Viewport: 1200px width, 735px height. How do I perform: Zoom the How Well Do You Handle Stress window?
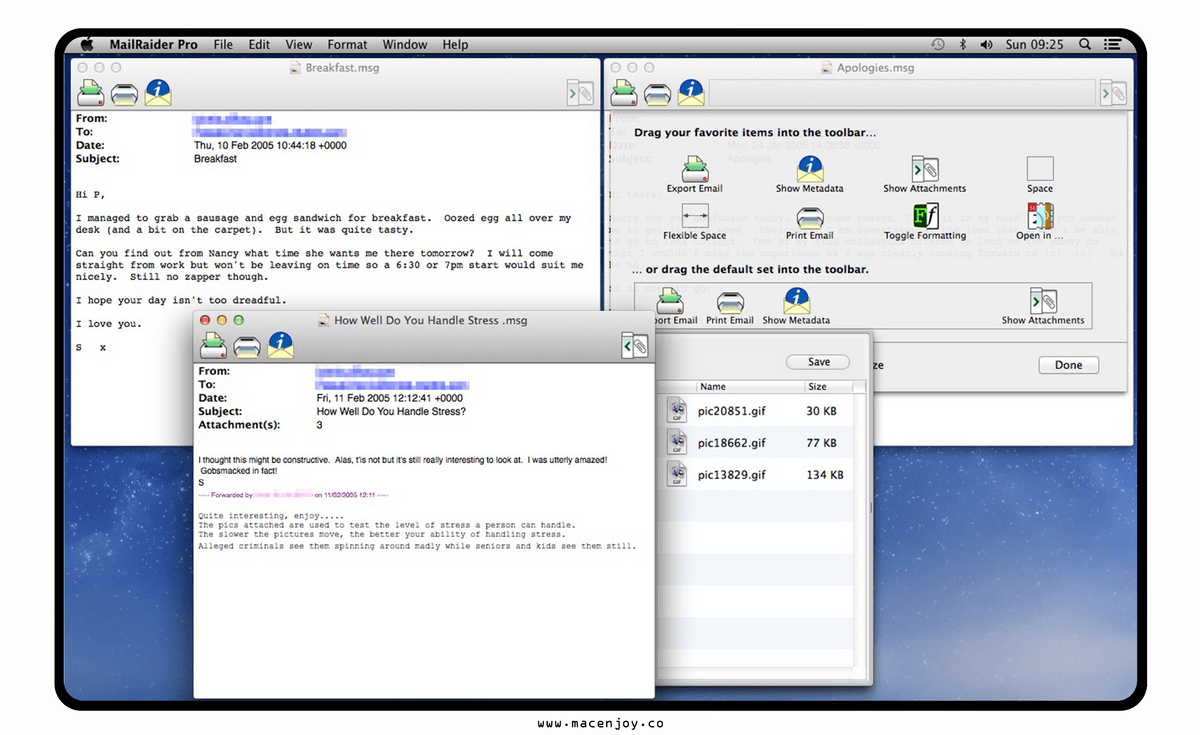(239, 320)
